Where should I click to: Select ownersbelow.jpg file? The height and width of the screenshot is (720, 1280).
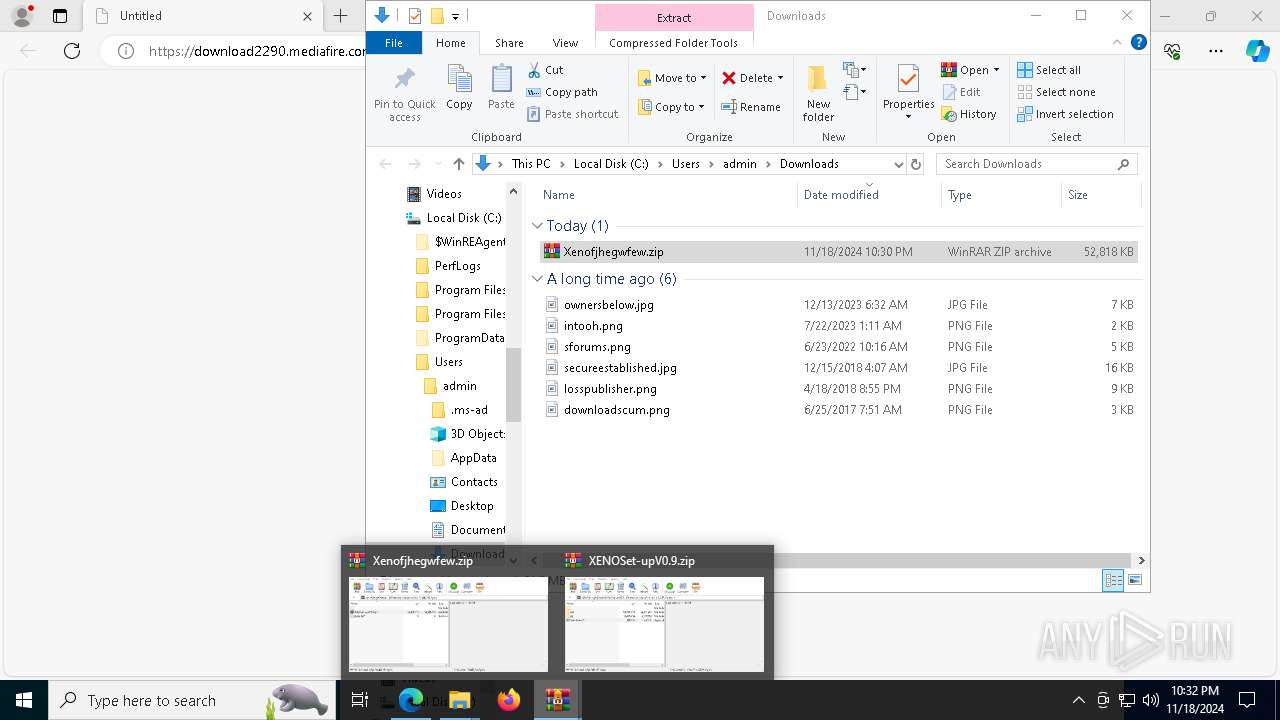(838, 305)
